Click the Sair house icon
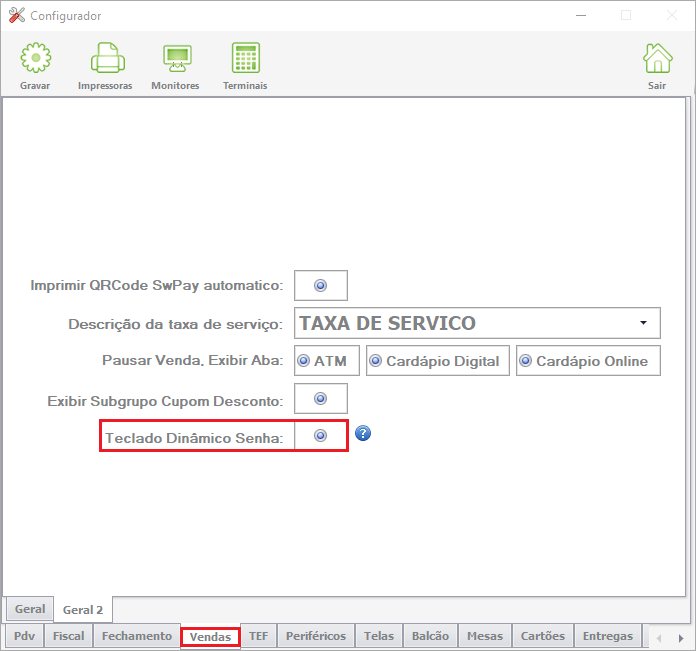This screenshot has height=651, width=696. (x=657, y=58)
